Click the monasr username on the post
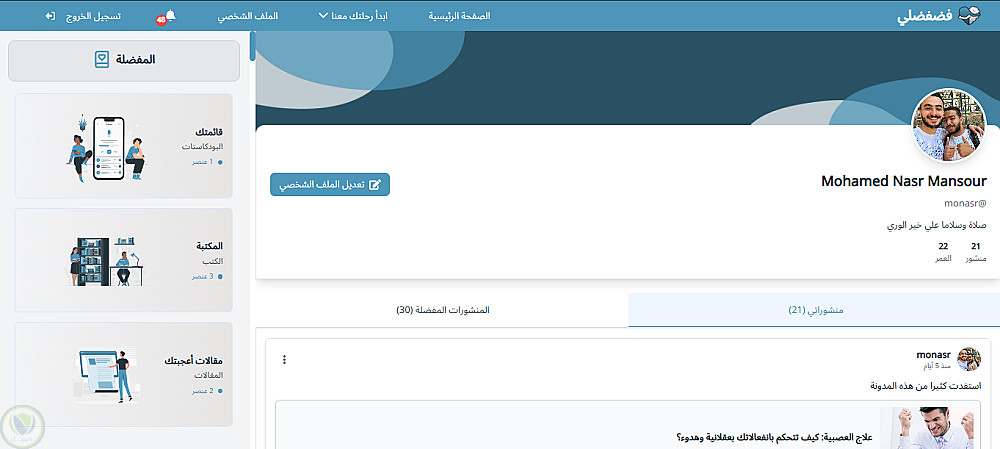This screenshot has width=1000, height=449. [934, 355]
